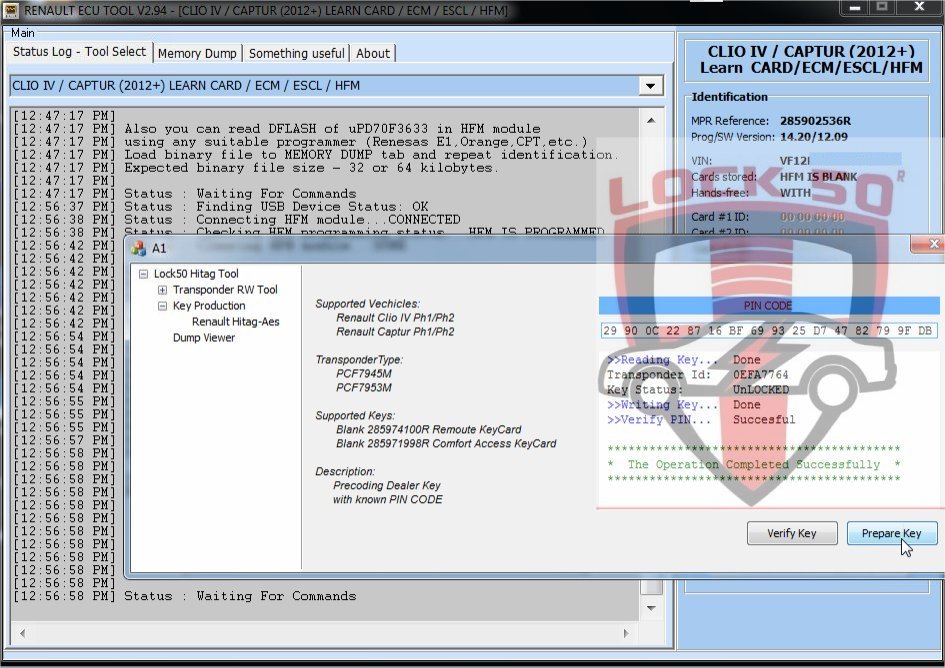945x668 pixels.
Task: Switch to the Memory Dump tab
Action: click(197, 53)
